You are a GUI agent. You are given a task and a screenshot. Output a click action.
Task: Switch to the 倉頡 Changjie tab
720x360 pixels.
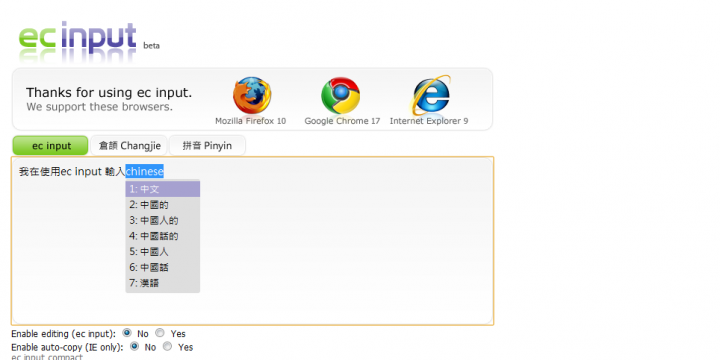point(129,146)
